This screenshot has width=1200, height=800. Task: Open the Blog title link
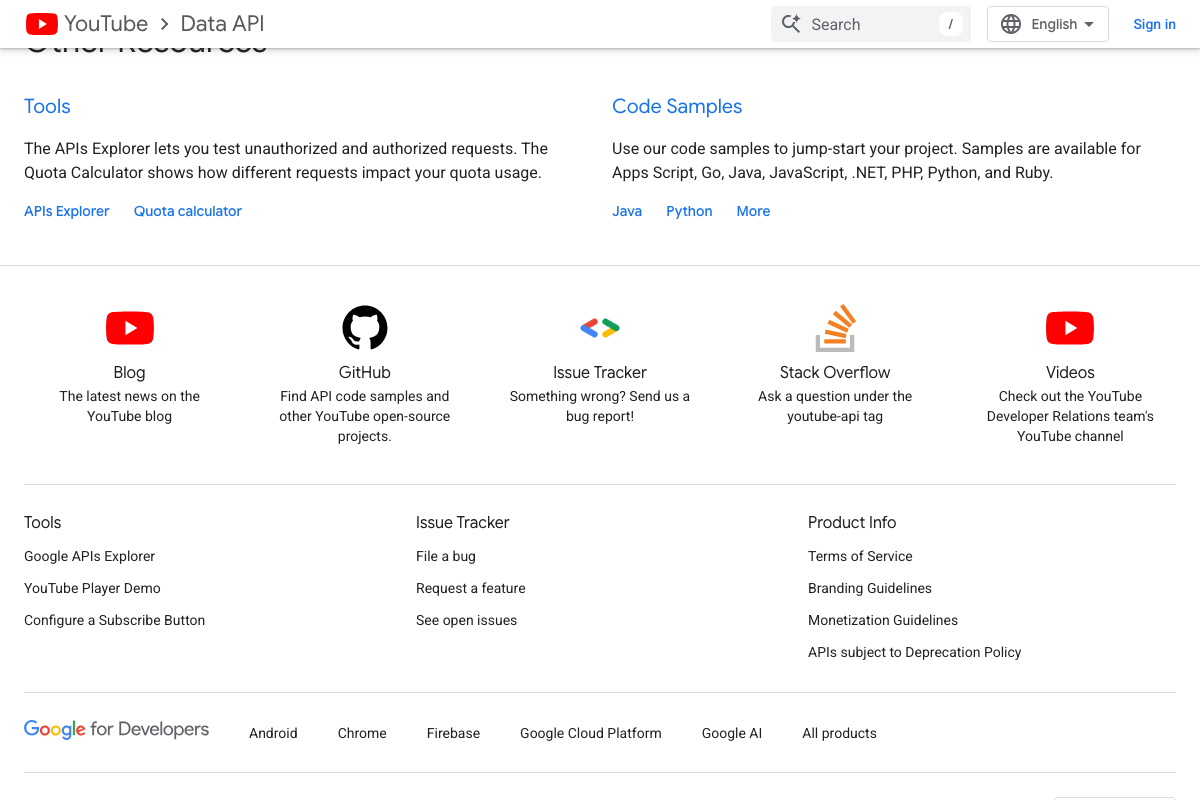click(x=129, y=372)
